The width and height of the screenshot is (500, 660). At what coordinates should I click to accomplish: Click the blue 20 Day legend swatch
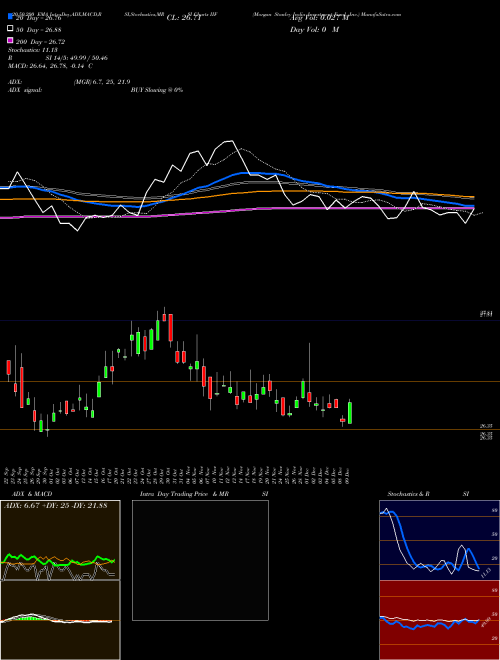pos(10,17)
